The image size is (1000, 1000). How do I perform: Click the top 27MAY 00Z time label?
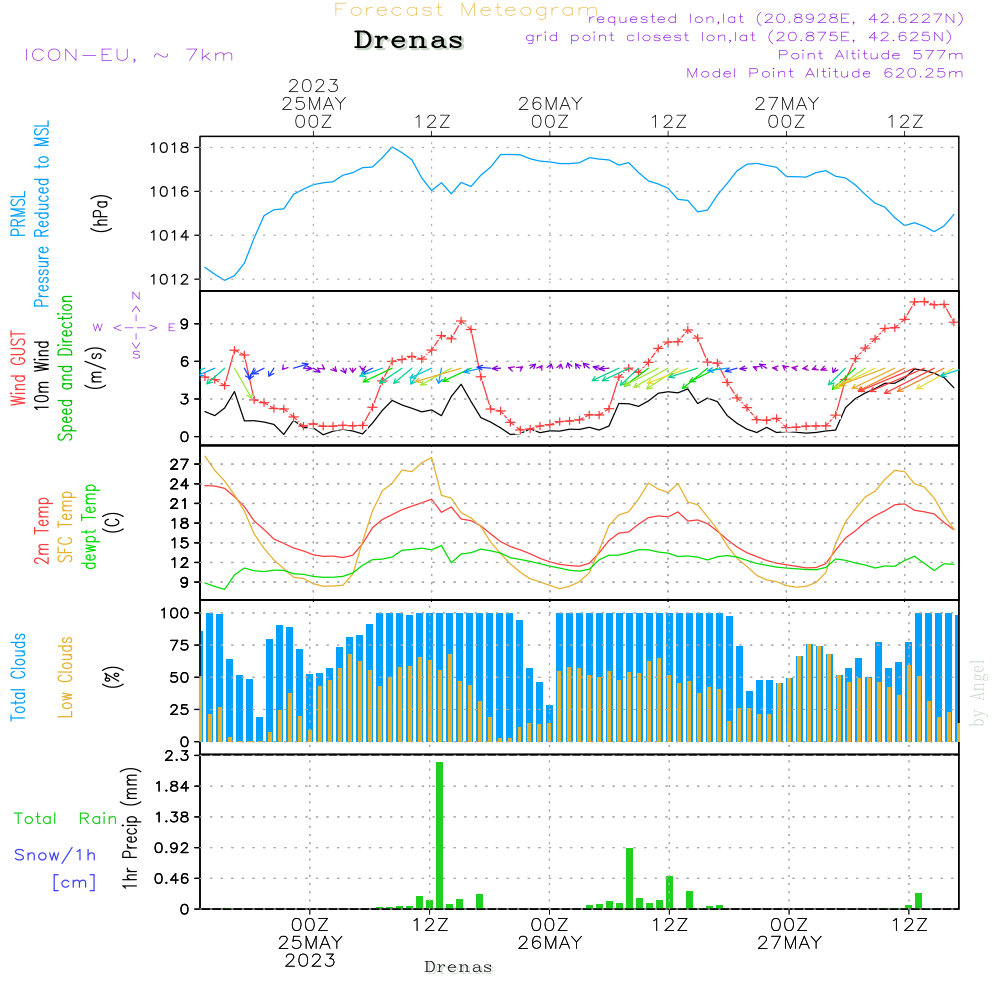coord(786,113)
